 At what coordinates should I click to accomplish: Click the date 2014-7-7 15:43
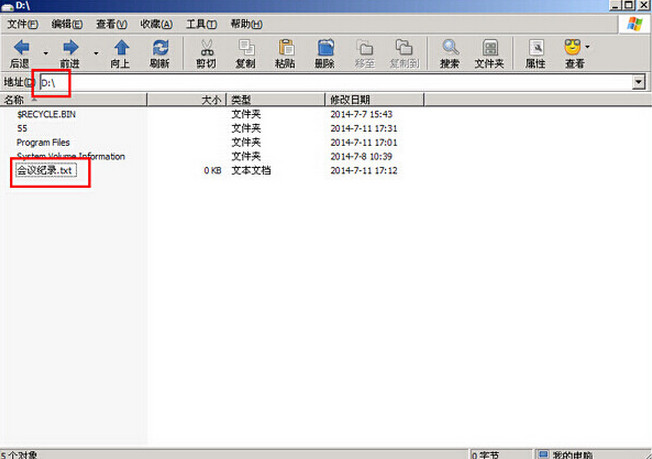point(361,114)
